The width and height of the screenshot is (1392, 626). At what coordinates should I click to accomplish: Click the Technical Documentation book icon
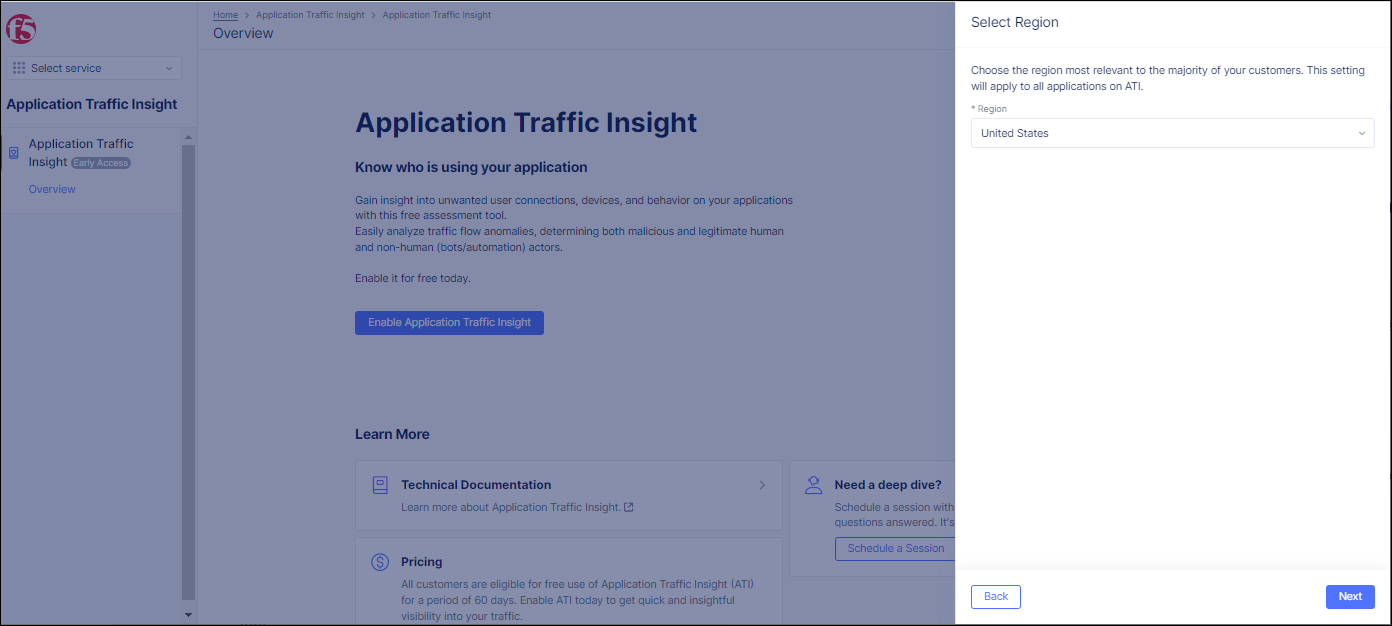pyautogui.click(x=380, y=485)
